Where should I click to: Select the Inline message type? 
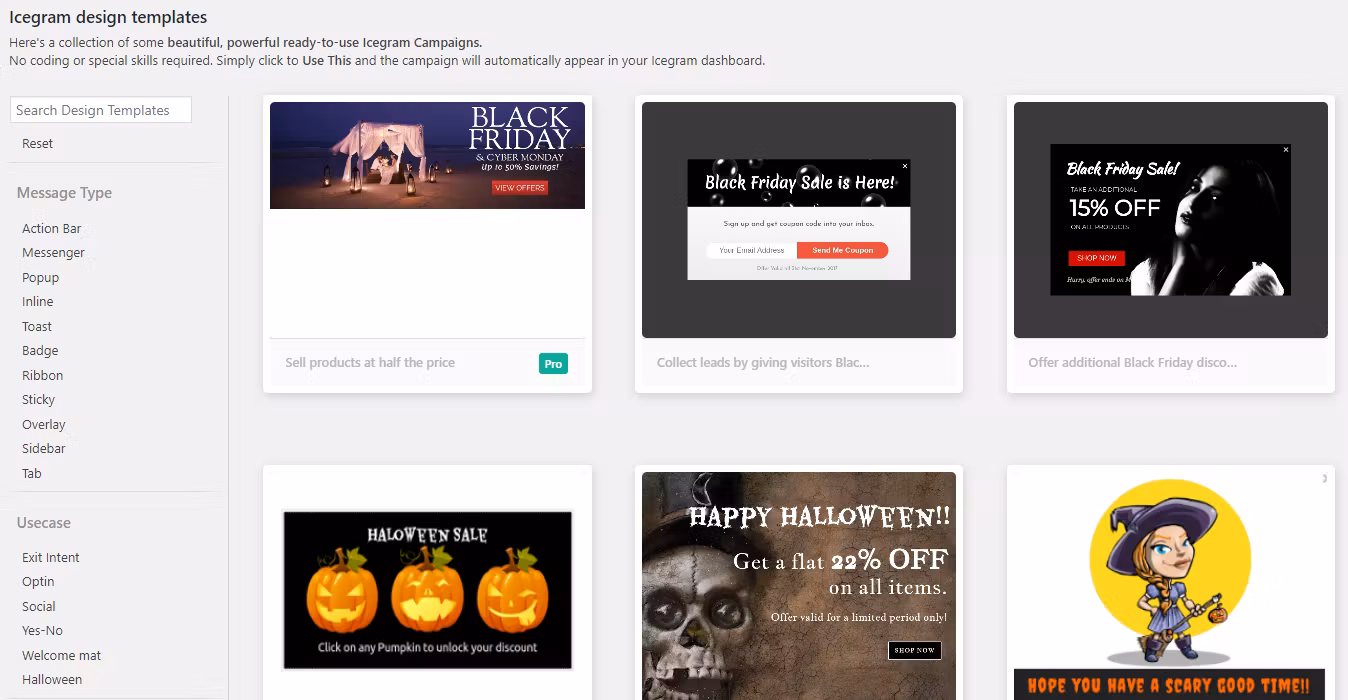(x=37, y=301)
